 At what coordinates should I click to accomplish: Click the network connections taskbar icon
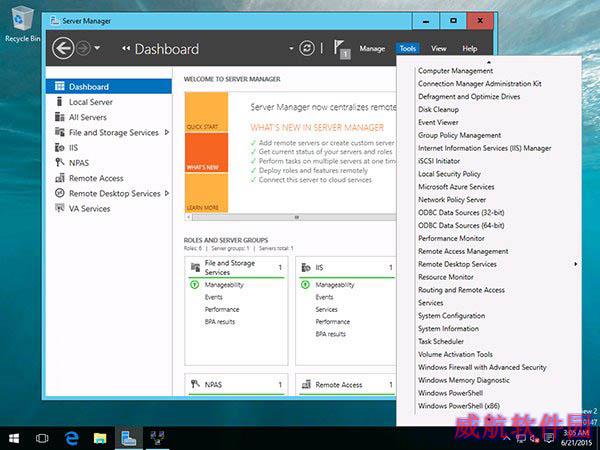click(x=157, y=438)
